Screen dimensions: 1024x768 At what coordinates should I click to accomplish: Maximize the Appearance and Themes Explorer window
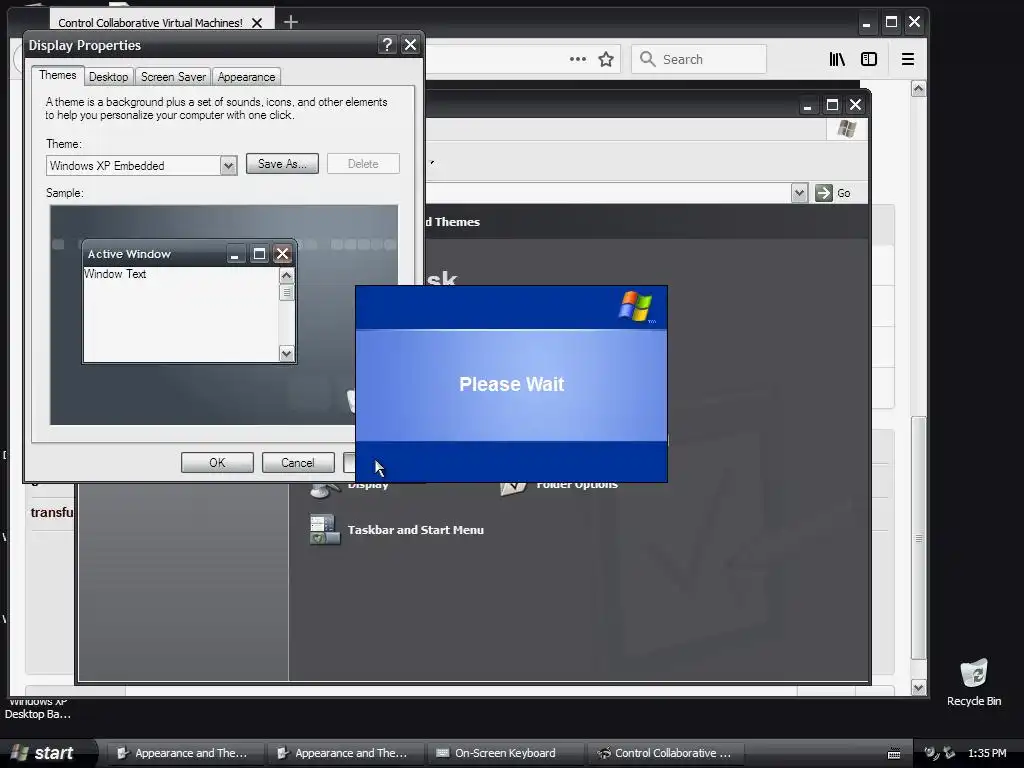tap(832, 105)
